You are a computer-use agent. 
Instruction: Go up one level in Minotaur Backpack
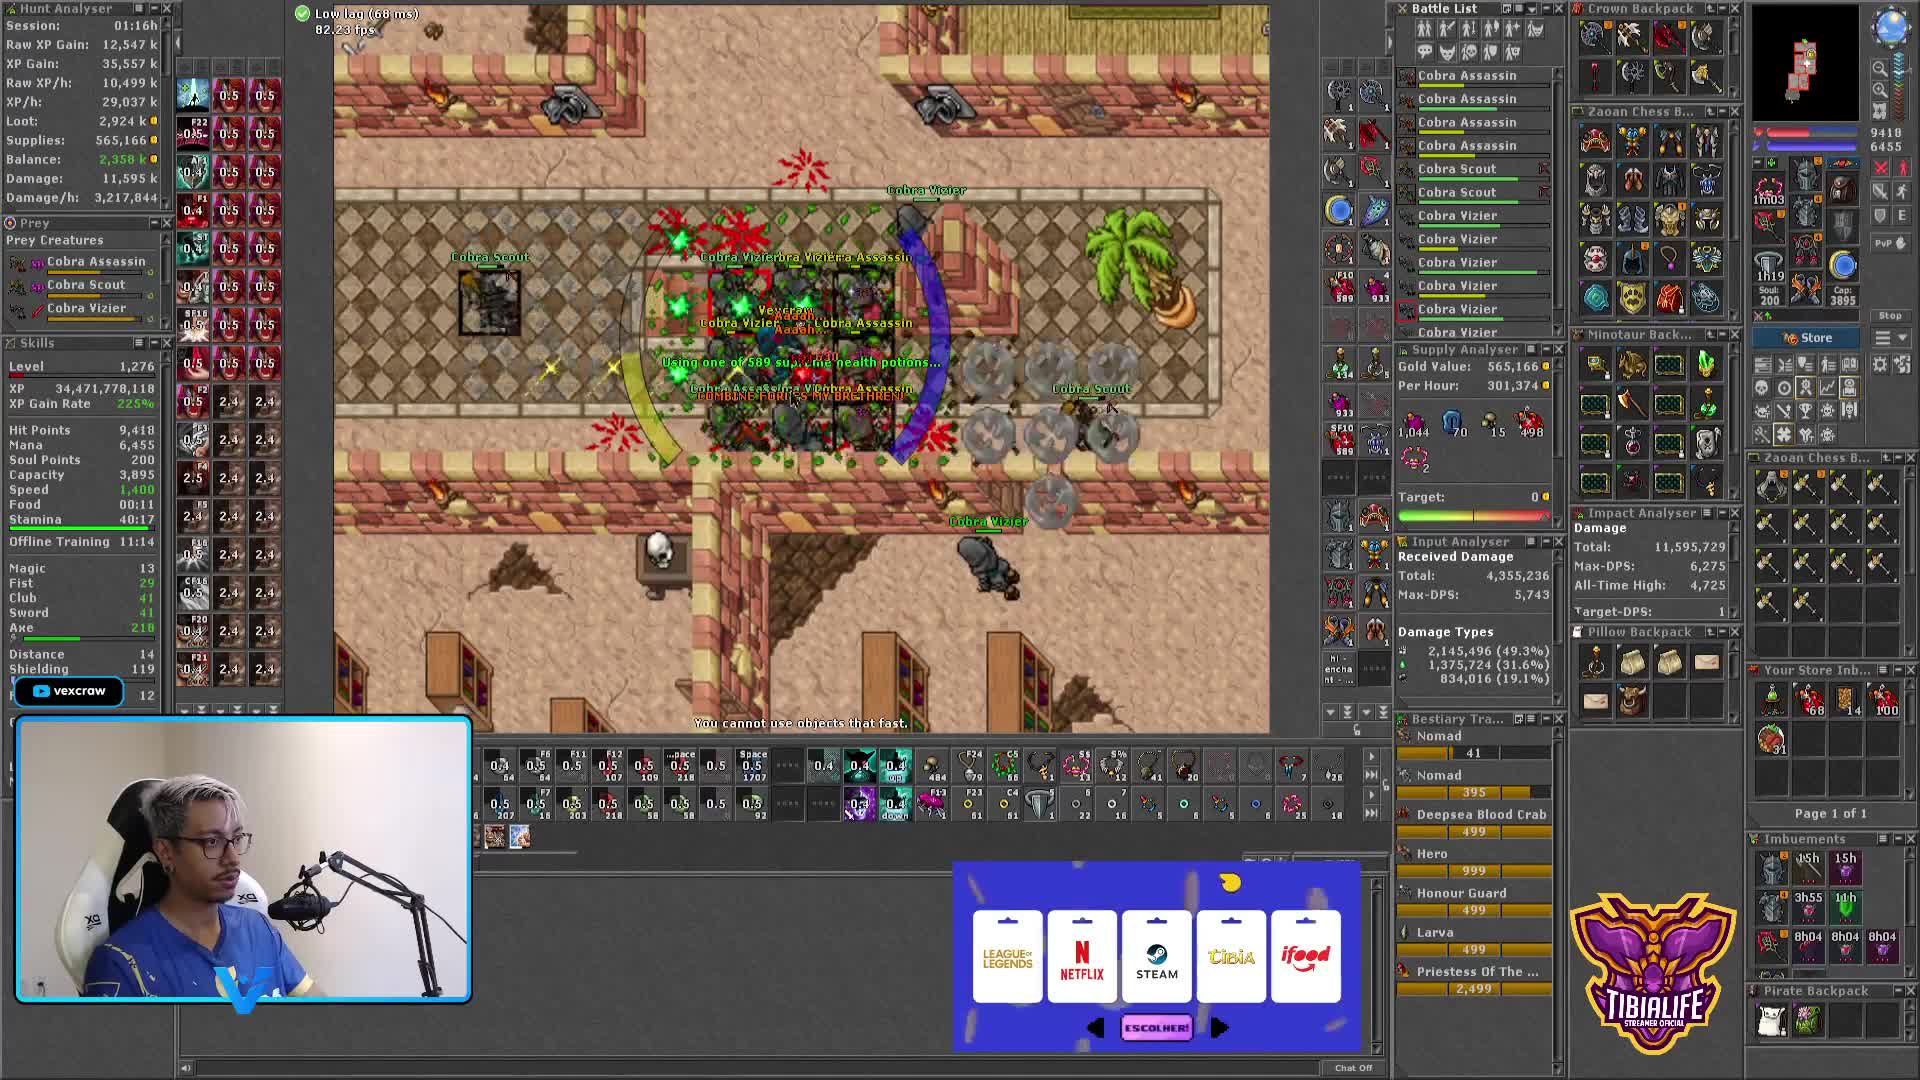pyautogui.click(x=1710, y=335)
